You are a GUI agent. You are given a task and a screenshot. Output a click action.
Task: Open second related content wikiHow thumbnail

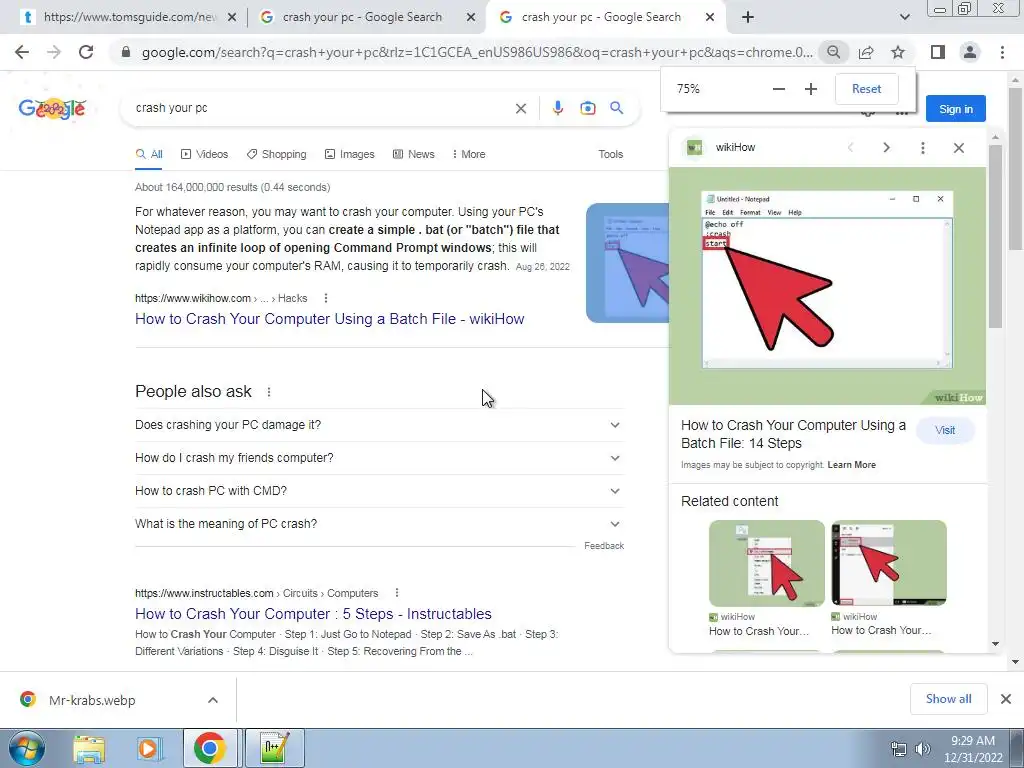[889, 563]
